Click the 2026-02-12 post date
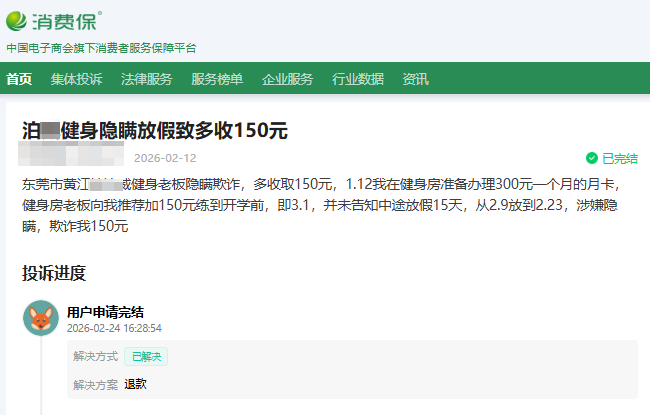The width and height of the screenshot is (650, 415). [x=165, y=158]
